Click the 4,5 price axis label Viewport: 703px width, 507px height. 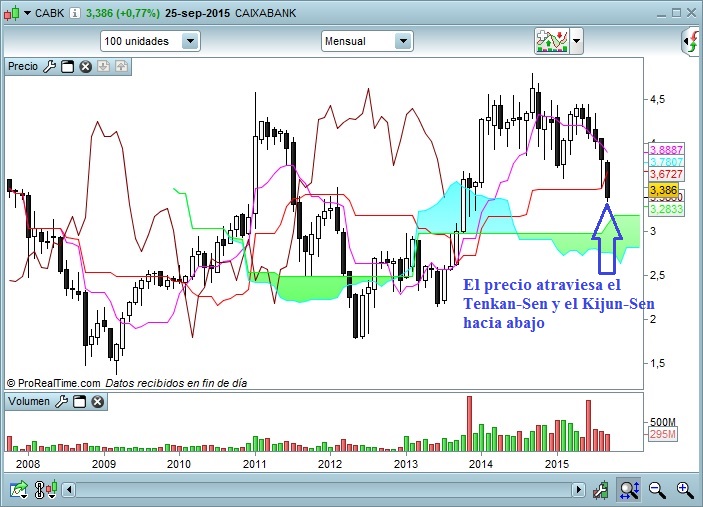coord(657,100)
